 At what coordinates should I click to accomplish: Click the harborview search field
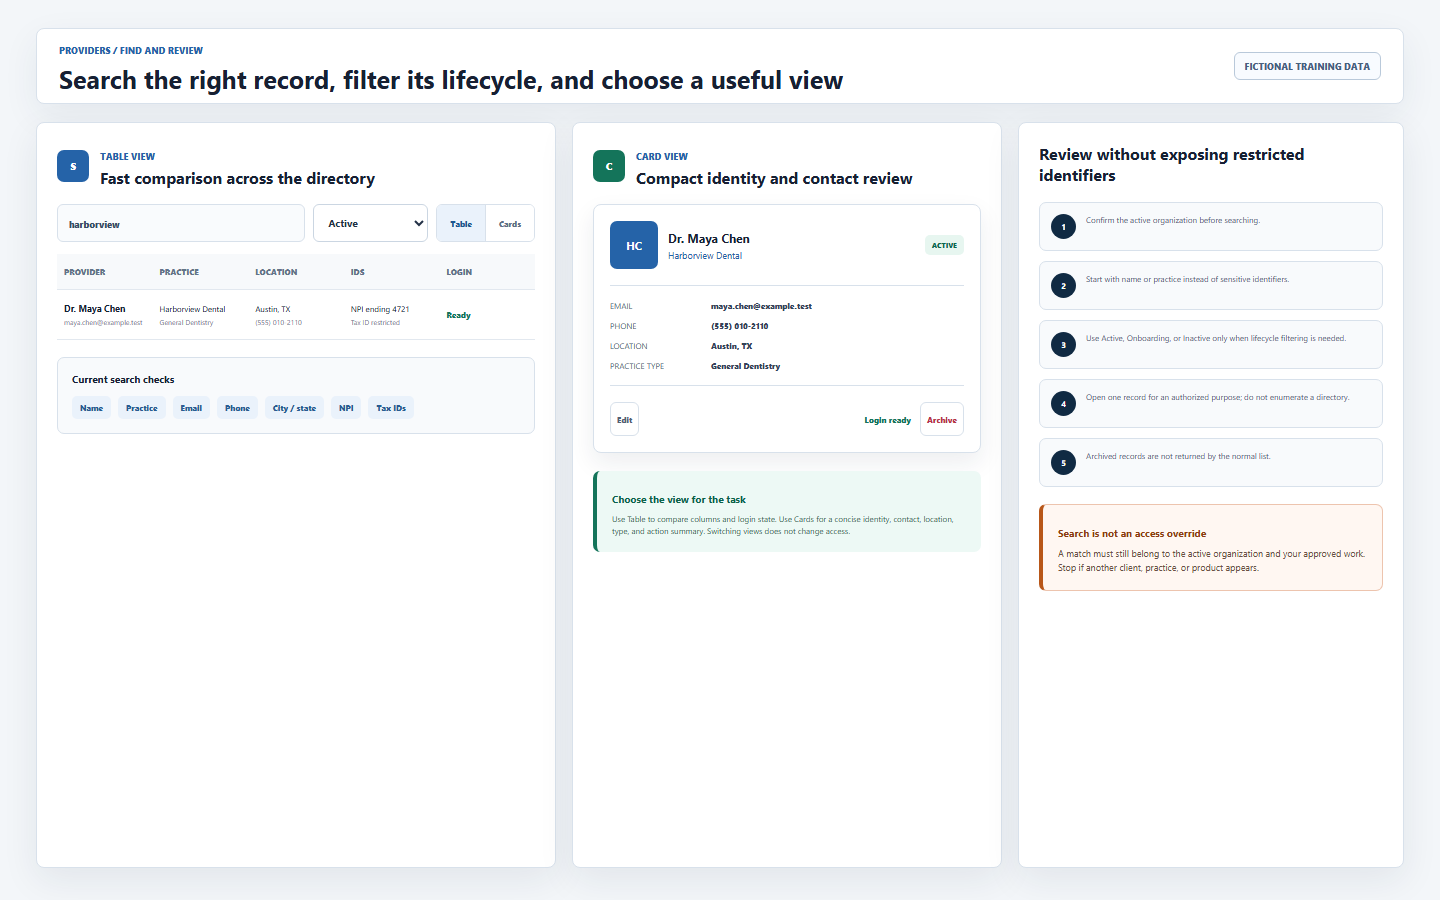point(181,223)
